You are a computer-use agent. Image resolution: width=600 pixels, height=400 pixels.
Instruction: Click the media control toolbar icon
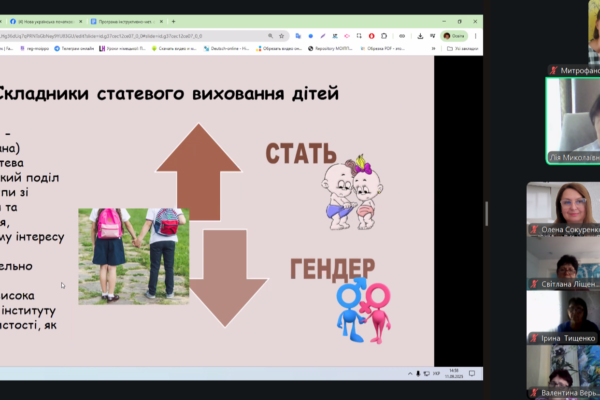pos(432,36)
